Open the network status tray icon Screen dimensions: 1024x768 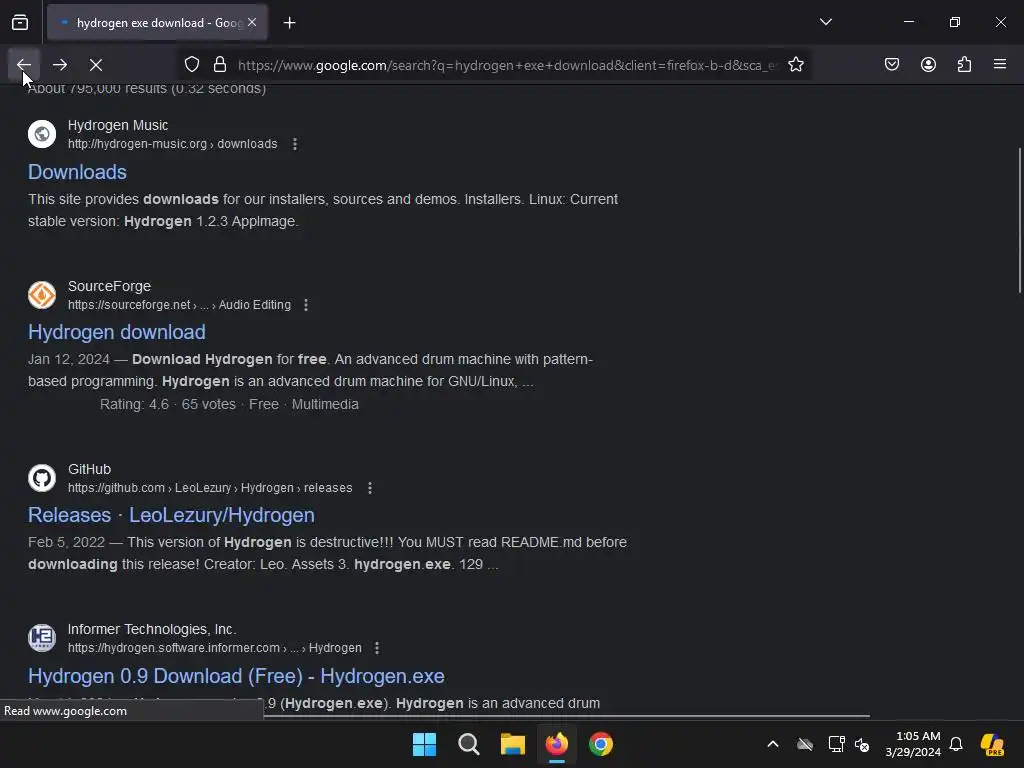point(836,744)
